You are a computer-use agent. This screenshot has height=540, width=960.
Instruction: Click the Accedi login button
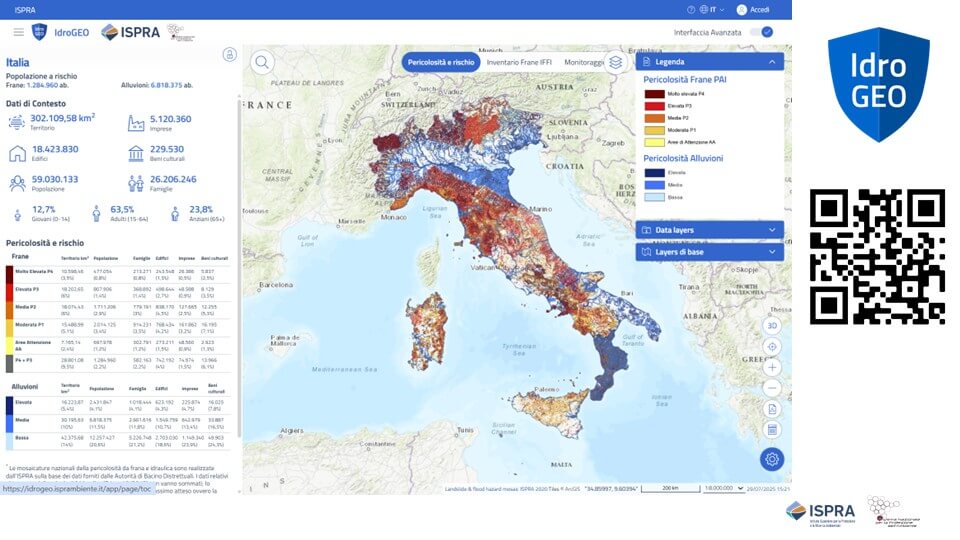(753, 9)
